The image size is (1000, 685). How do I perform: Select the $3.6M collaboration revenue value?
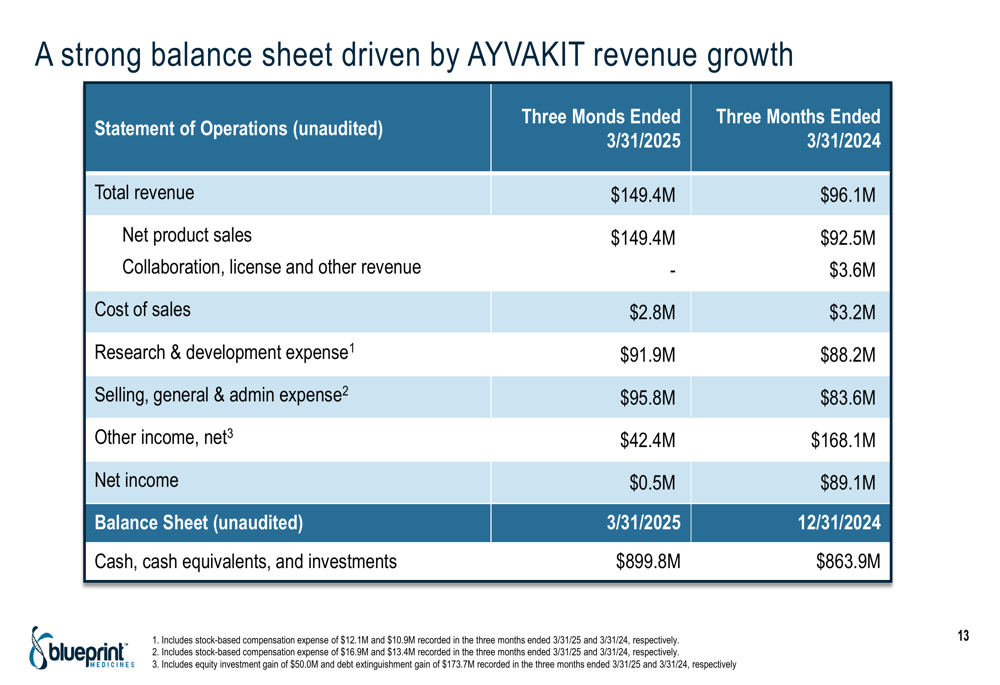[x=852, y=270]
